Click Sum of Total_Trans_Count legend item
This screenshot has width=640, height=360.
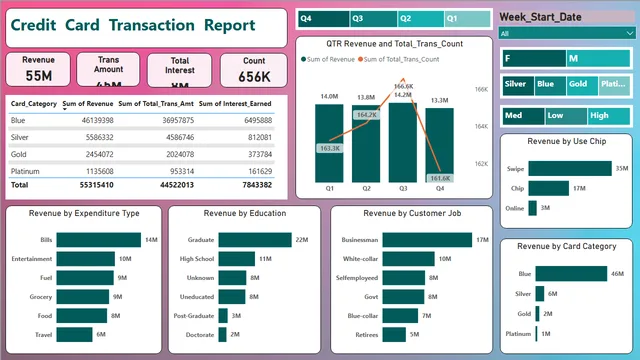399,59
